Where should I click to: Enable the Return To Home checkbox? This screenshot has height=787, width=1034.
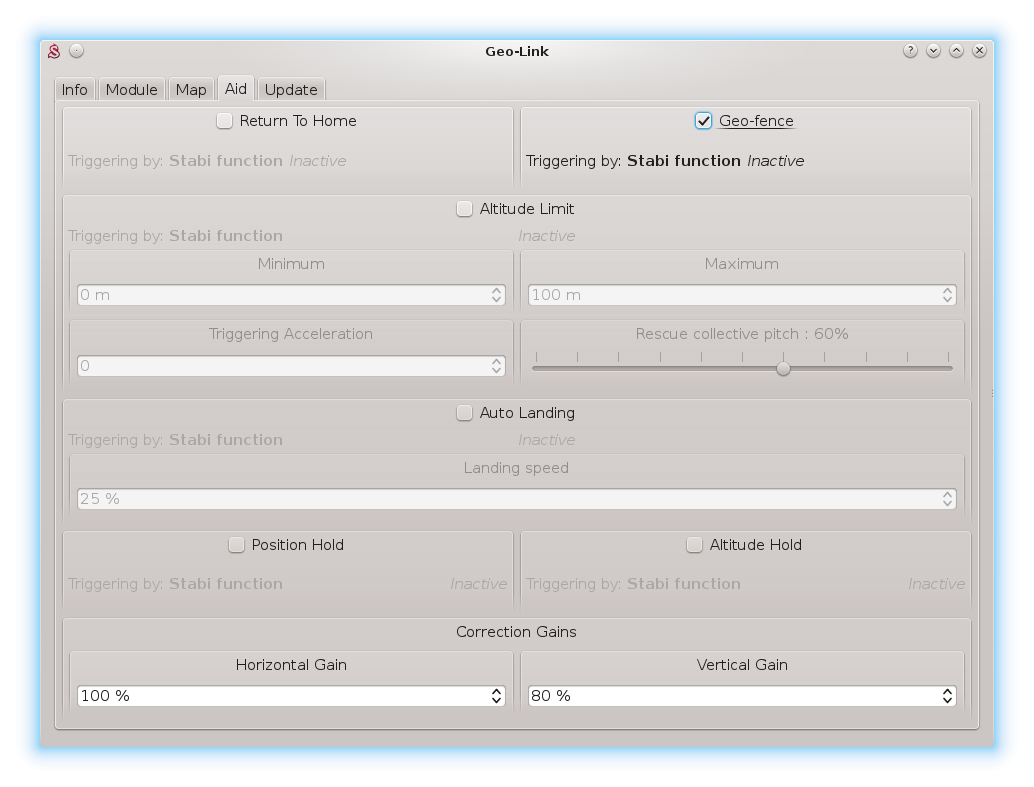[225, 121]
